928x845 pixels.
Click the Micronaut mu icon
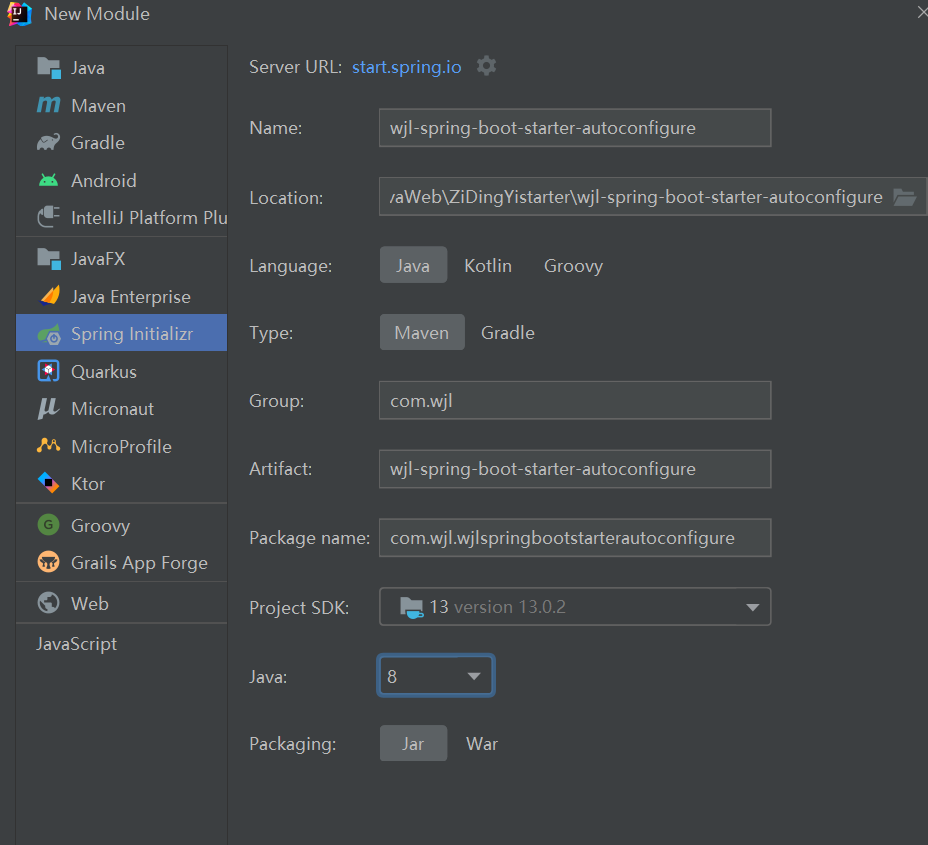tap(48, 408)
